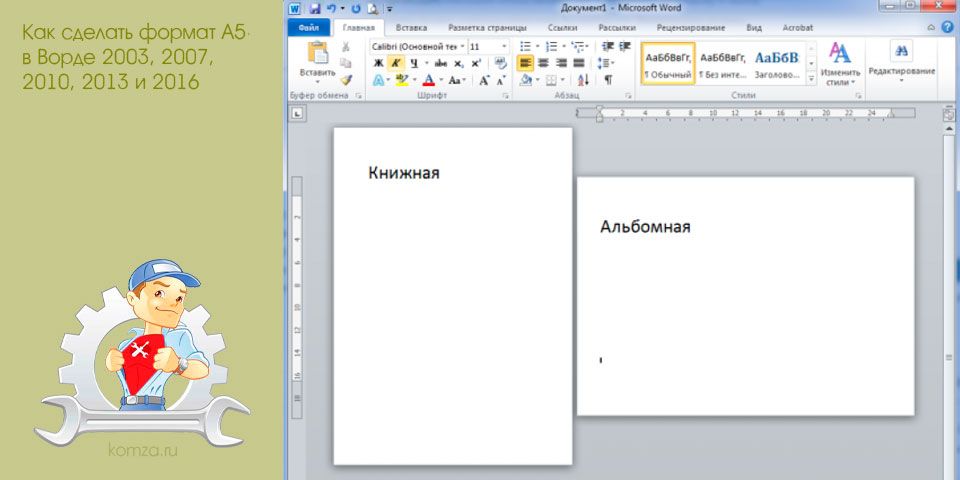Toggle align text right
960x480 pixels.
(x=561, y=63)
